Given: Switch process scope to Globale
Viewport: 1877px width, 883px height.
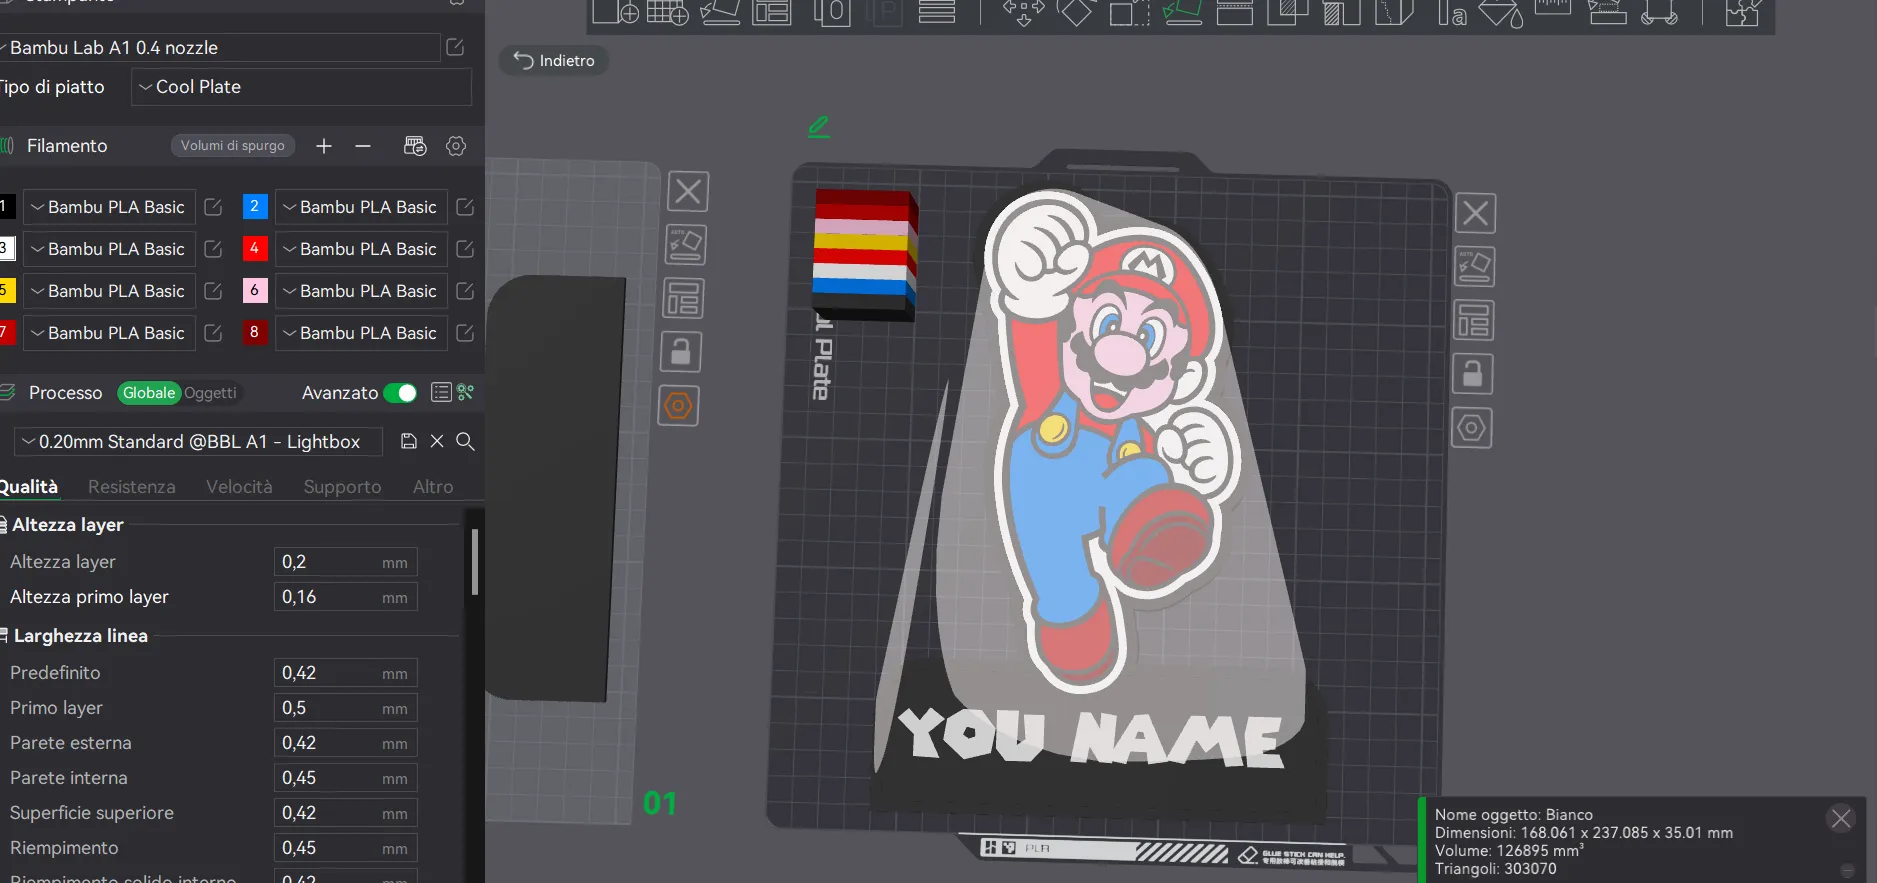Looking at the screenshot, I should 149,393.
